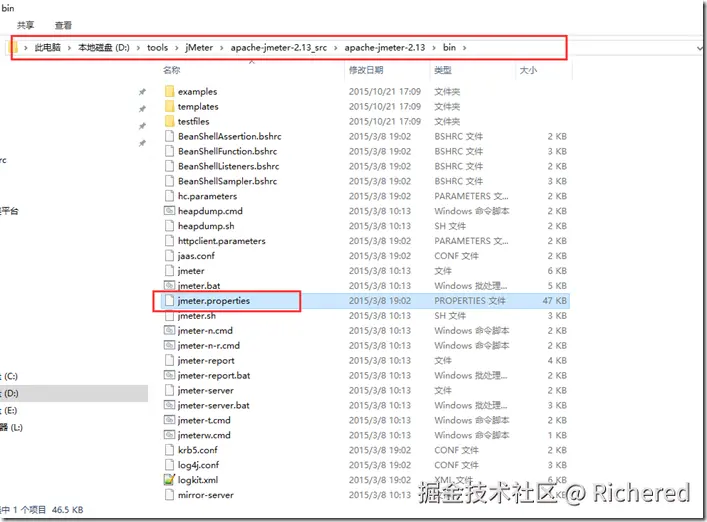Click the folder icon in the address bar
The height and width of the screenshot is (522, 707).
pyautogui.click(x=15, y=47)
